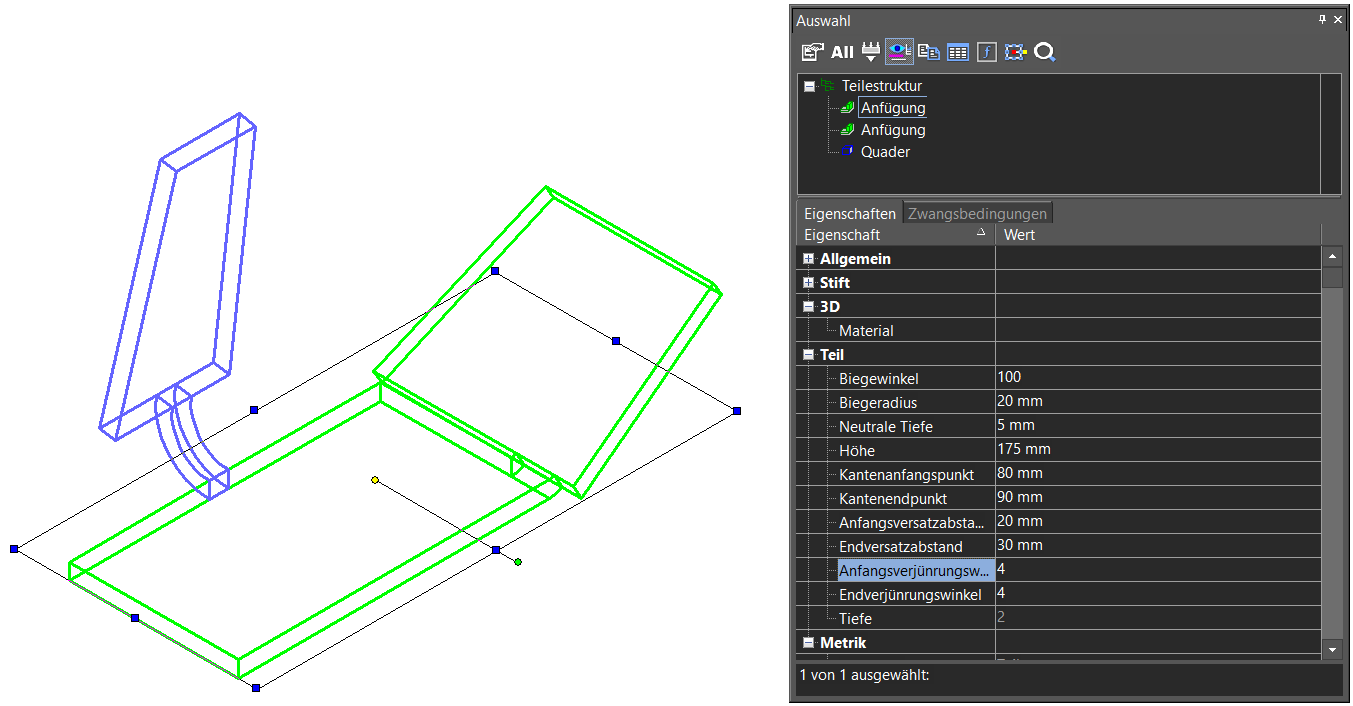Open the table/grid view toolbar icon
The width and height of the screenshot is (1353, 706).
click(958, 52)
